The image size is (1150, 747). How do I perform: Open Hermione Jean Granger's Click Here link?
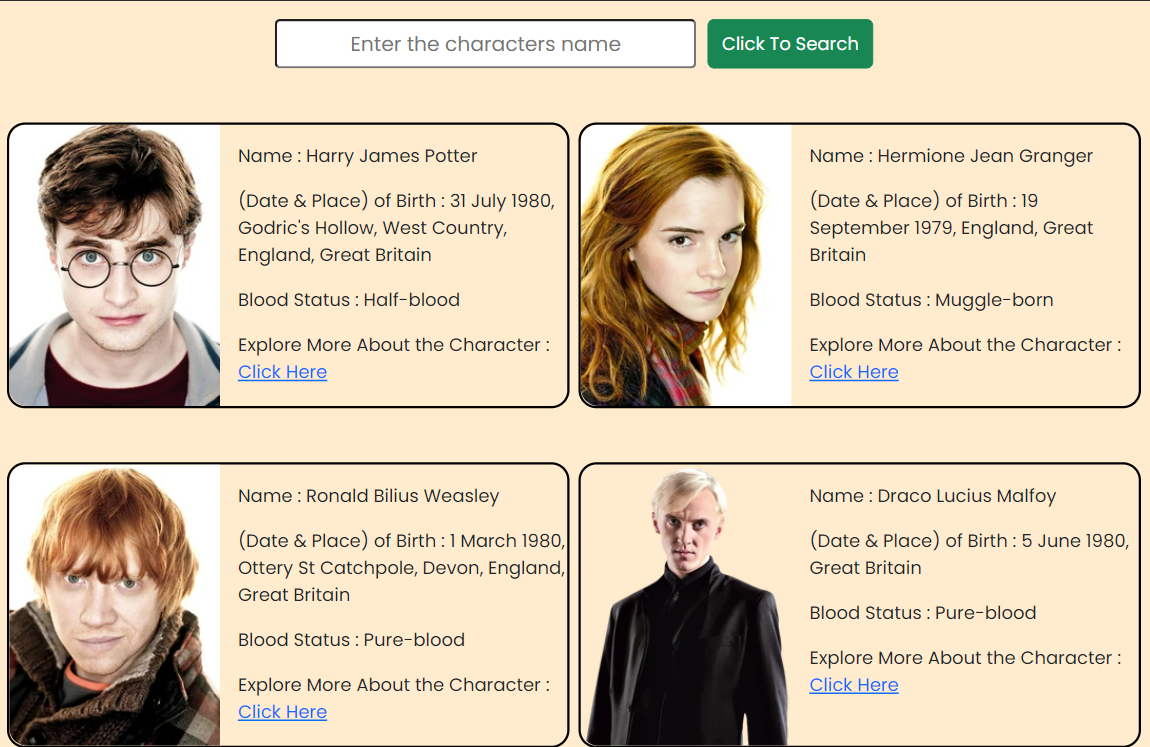[x=854, y=372]
